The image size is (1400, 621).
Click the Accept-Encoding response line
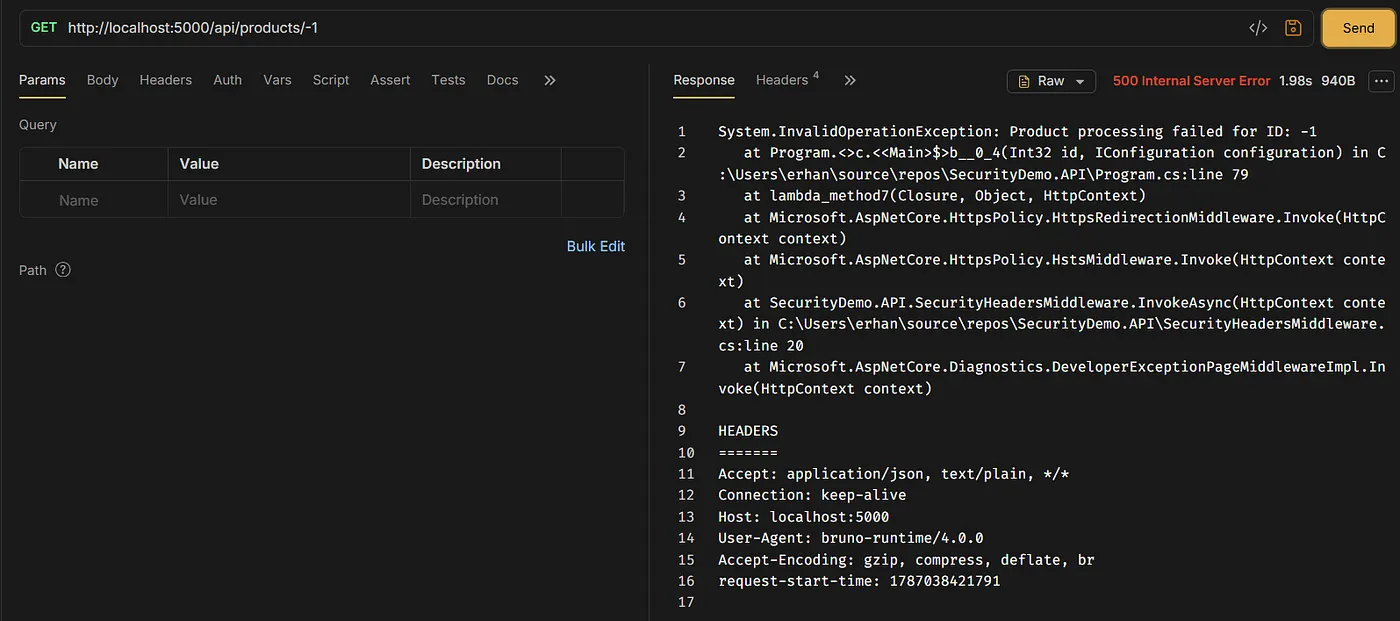(906, 560)
